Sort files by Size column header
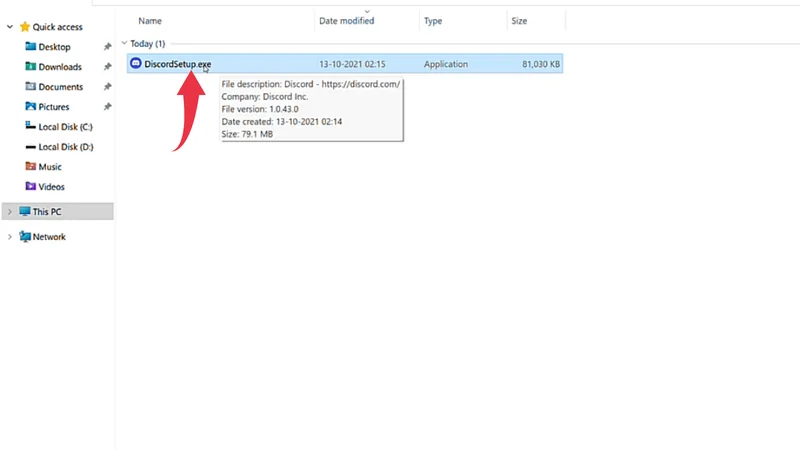This screenshot has height=450, width=800. [x=519, y=20]
